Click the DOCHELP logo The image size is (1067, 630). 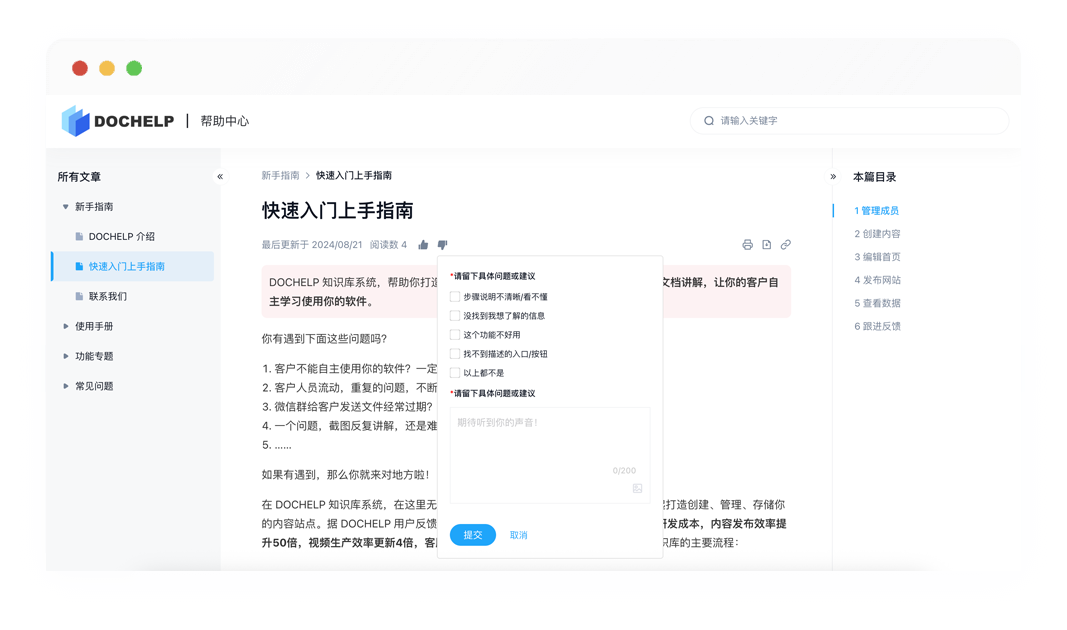click(118, 121)
